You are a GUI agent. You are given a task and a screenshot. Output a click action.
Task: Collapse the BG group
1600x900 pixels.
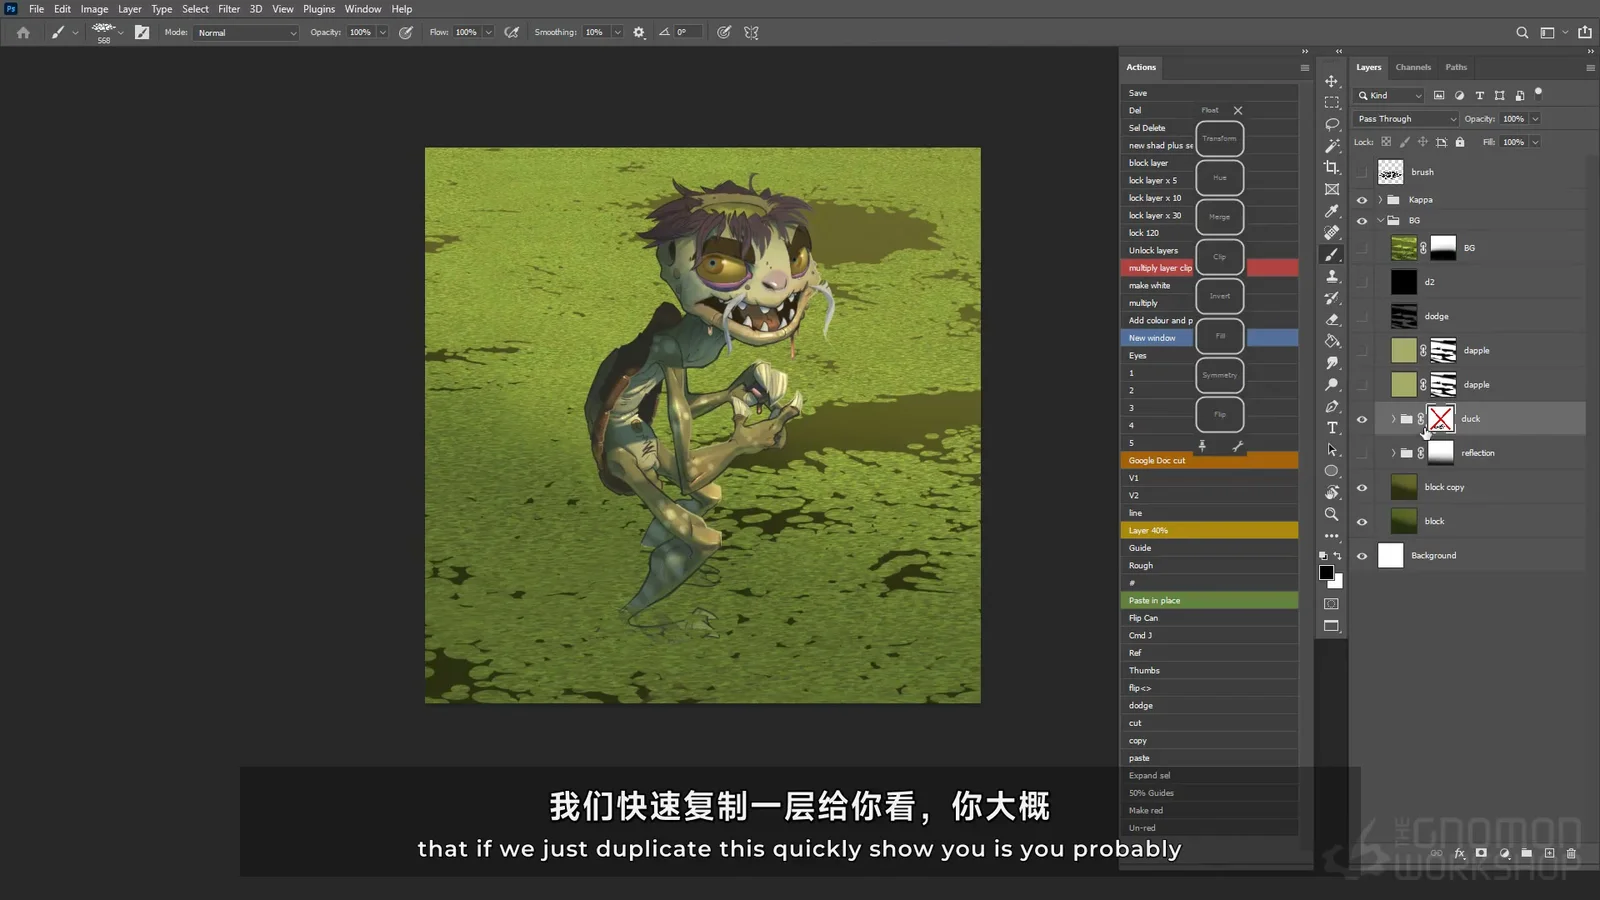(1381, 221)
